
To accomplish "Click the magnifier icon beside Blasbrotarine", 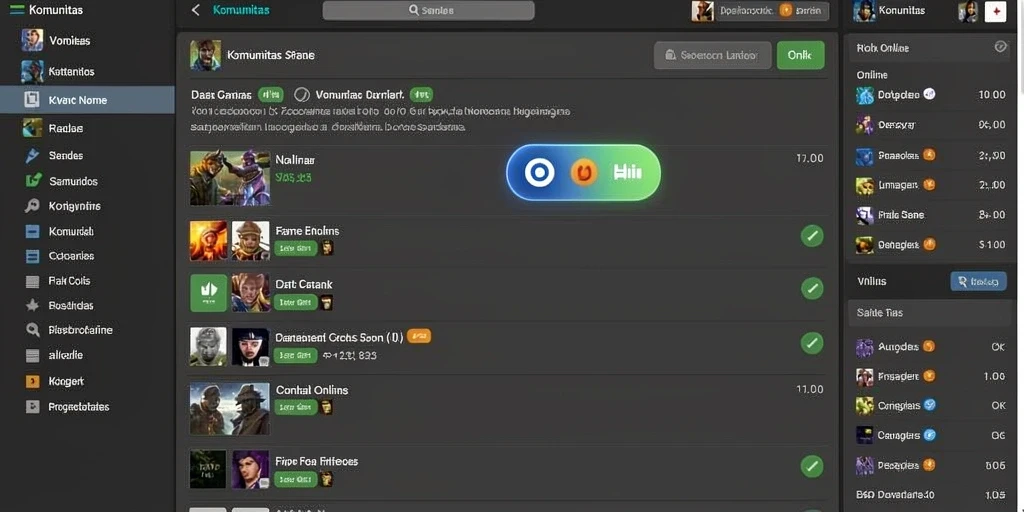I will point(32,330).
